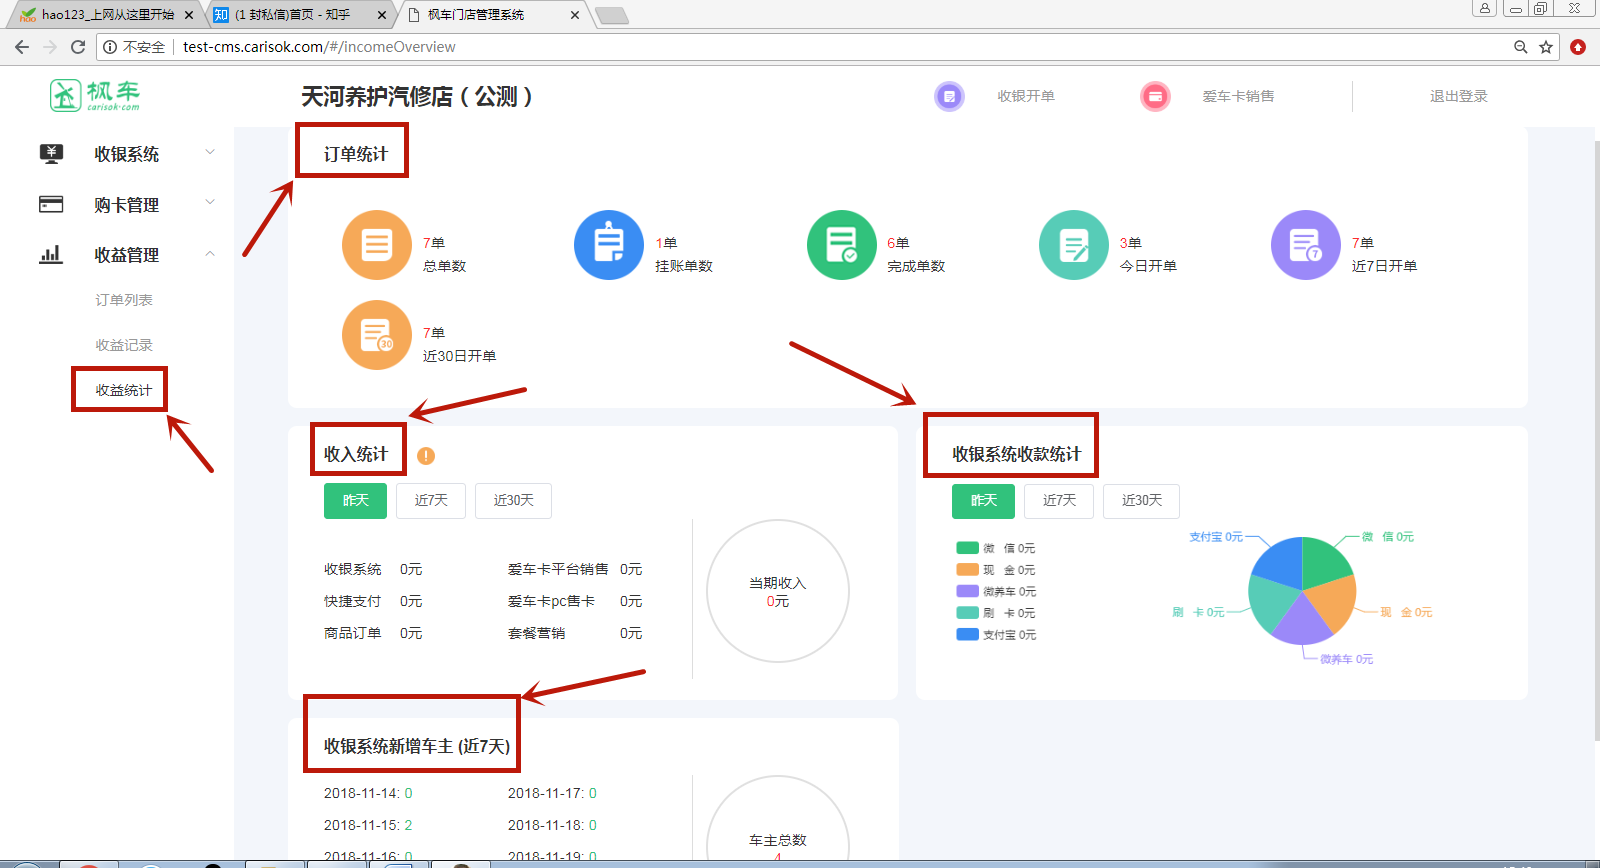Click the red 爱车卡销售 card icon

click(x=1155, y=97)
